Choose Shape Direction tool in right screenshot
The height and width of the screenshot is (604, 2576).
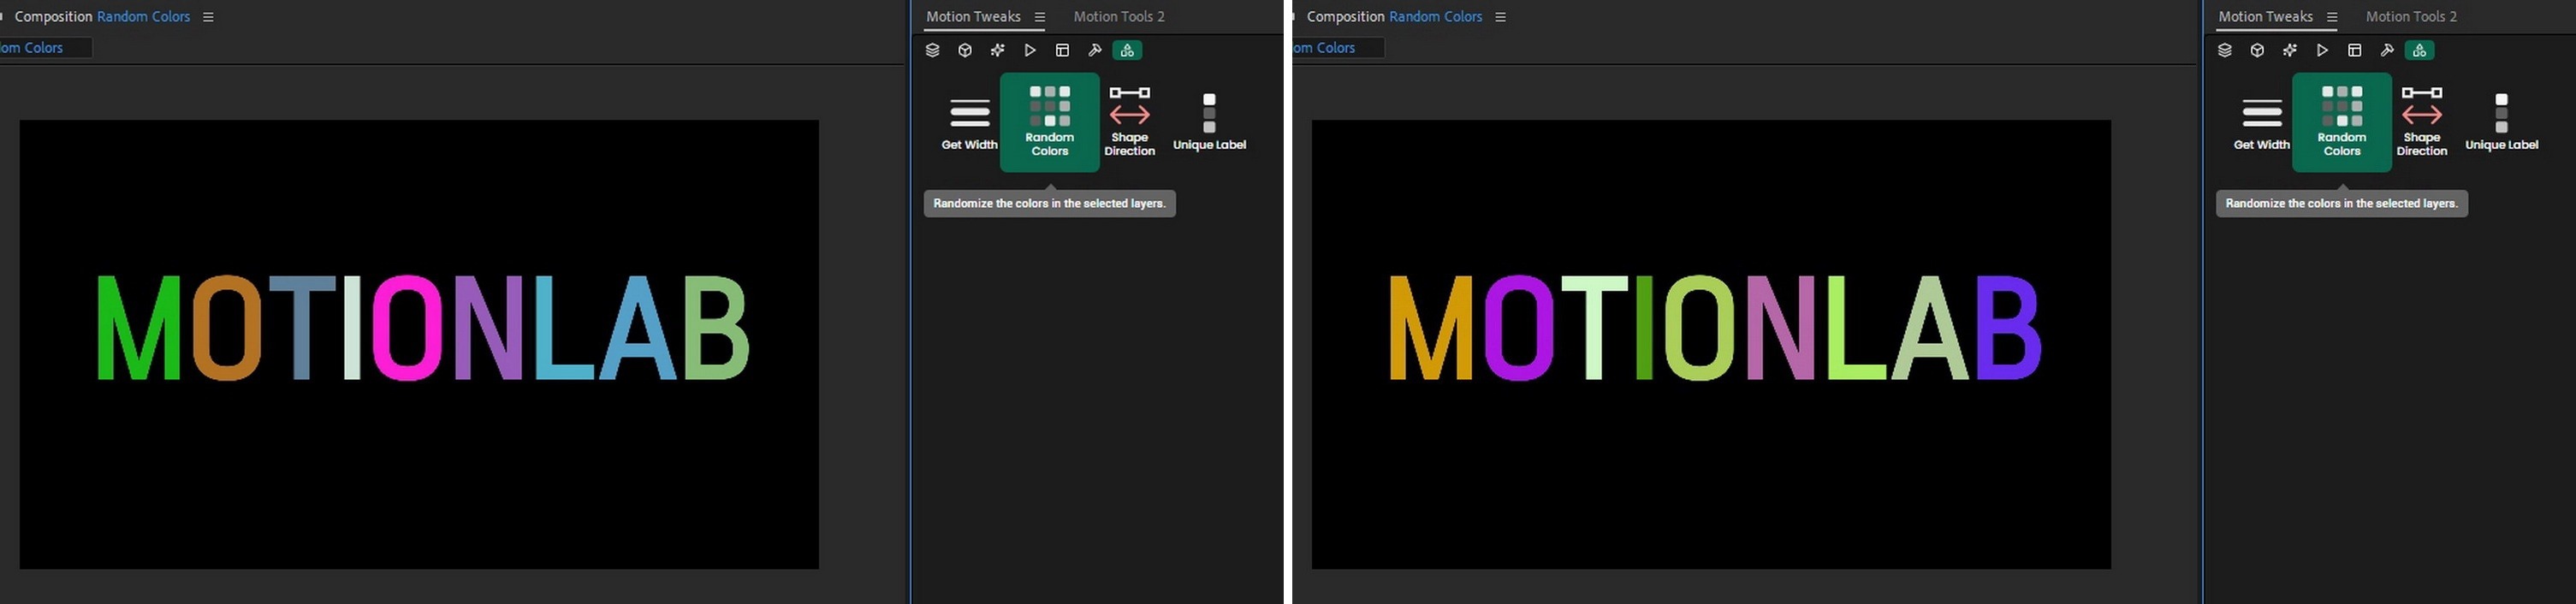click(2422, 122)
